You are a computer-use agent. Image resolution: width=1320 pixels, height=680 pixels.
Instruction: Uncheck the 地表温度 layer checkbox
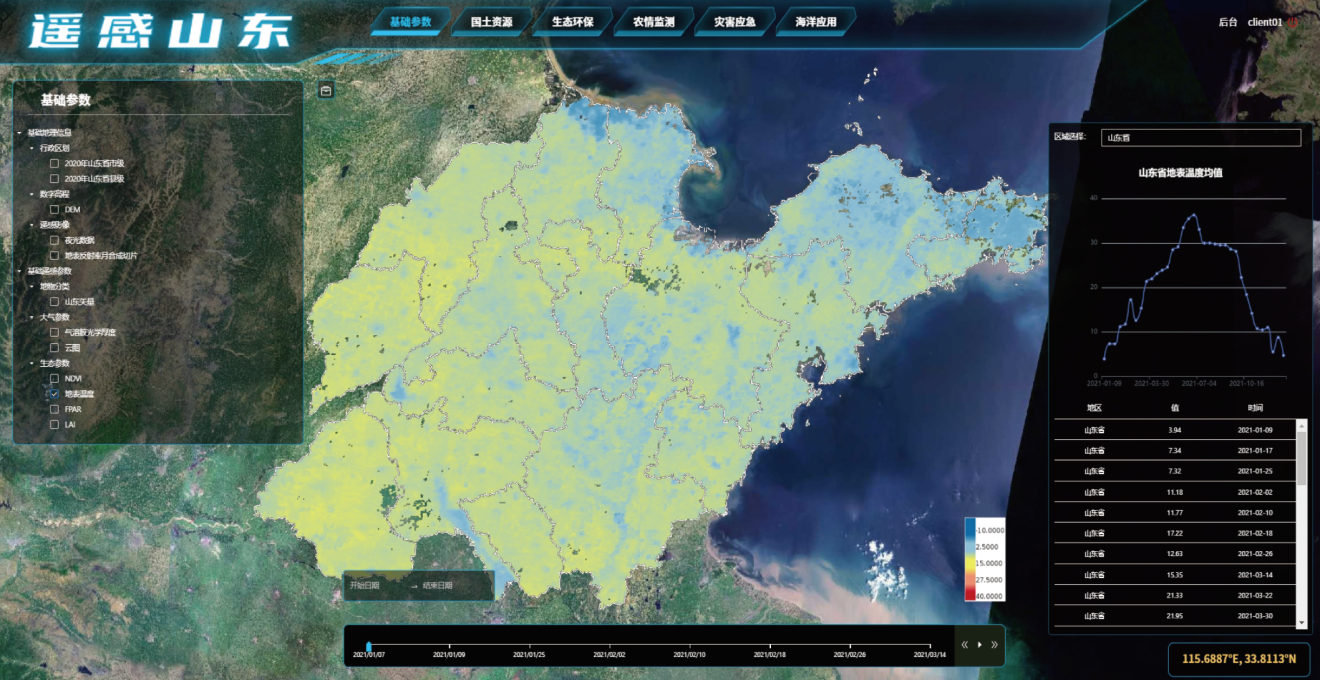pos(55,394)
